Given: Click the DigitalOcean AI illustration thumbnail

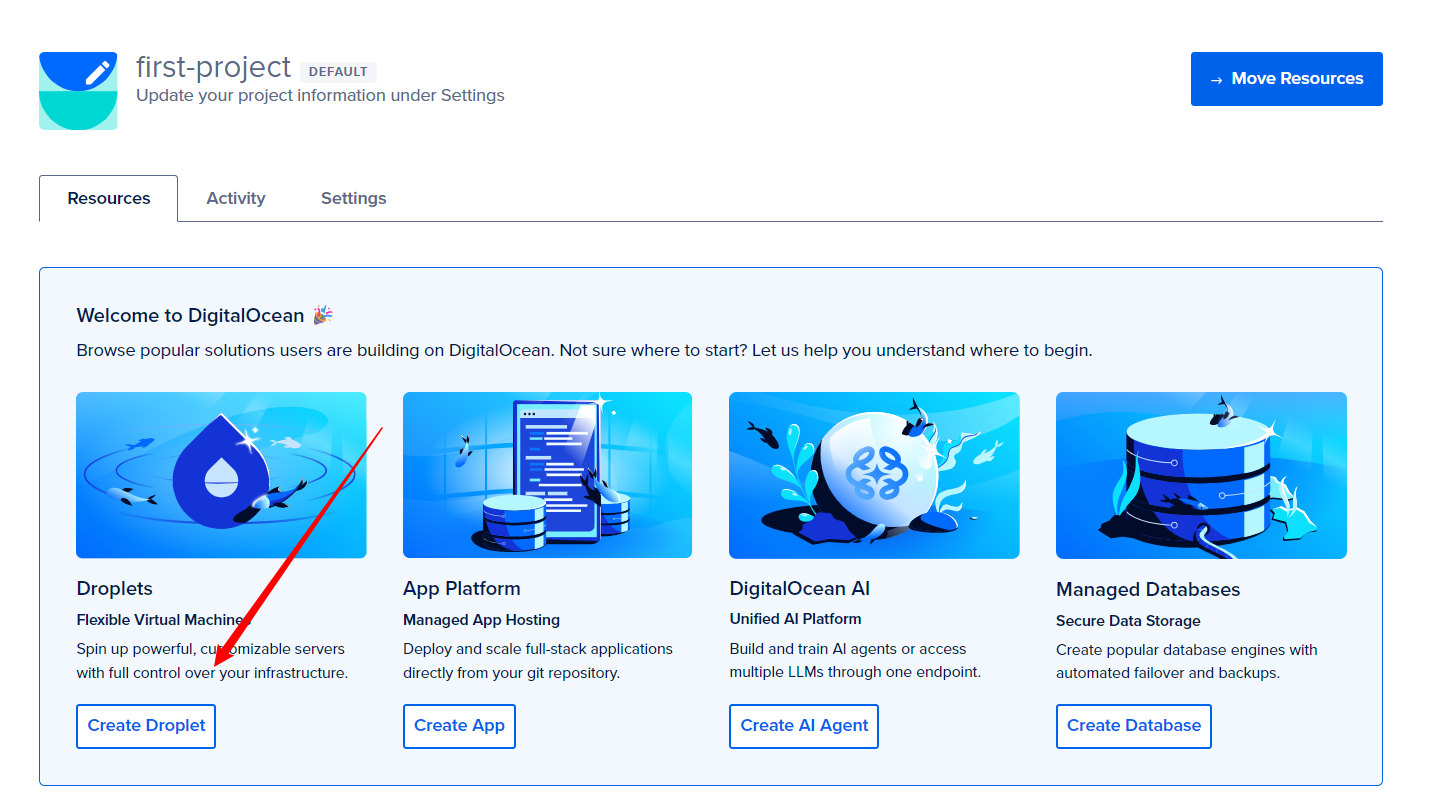Looking at the screenshot, I should click(874, 475).
